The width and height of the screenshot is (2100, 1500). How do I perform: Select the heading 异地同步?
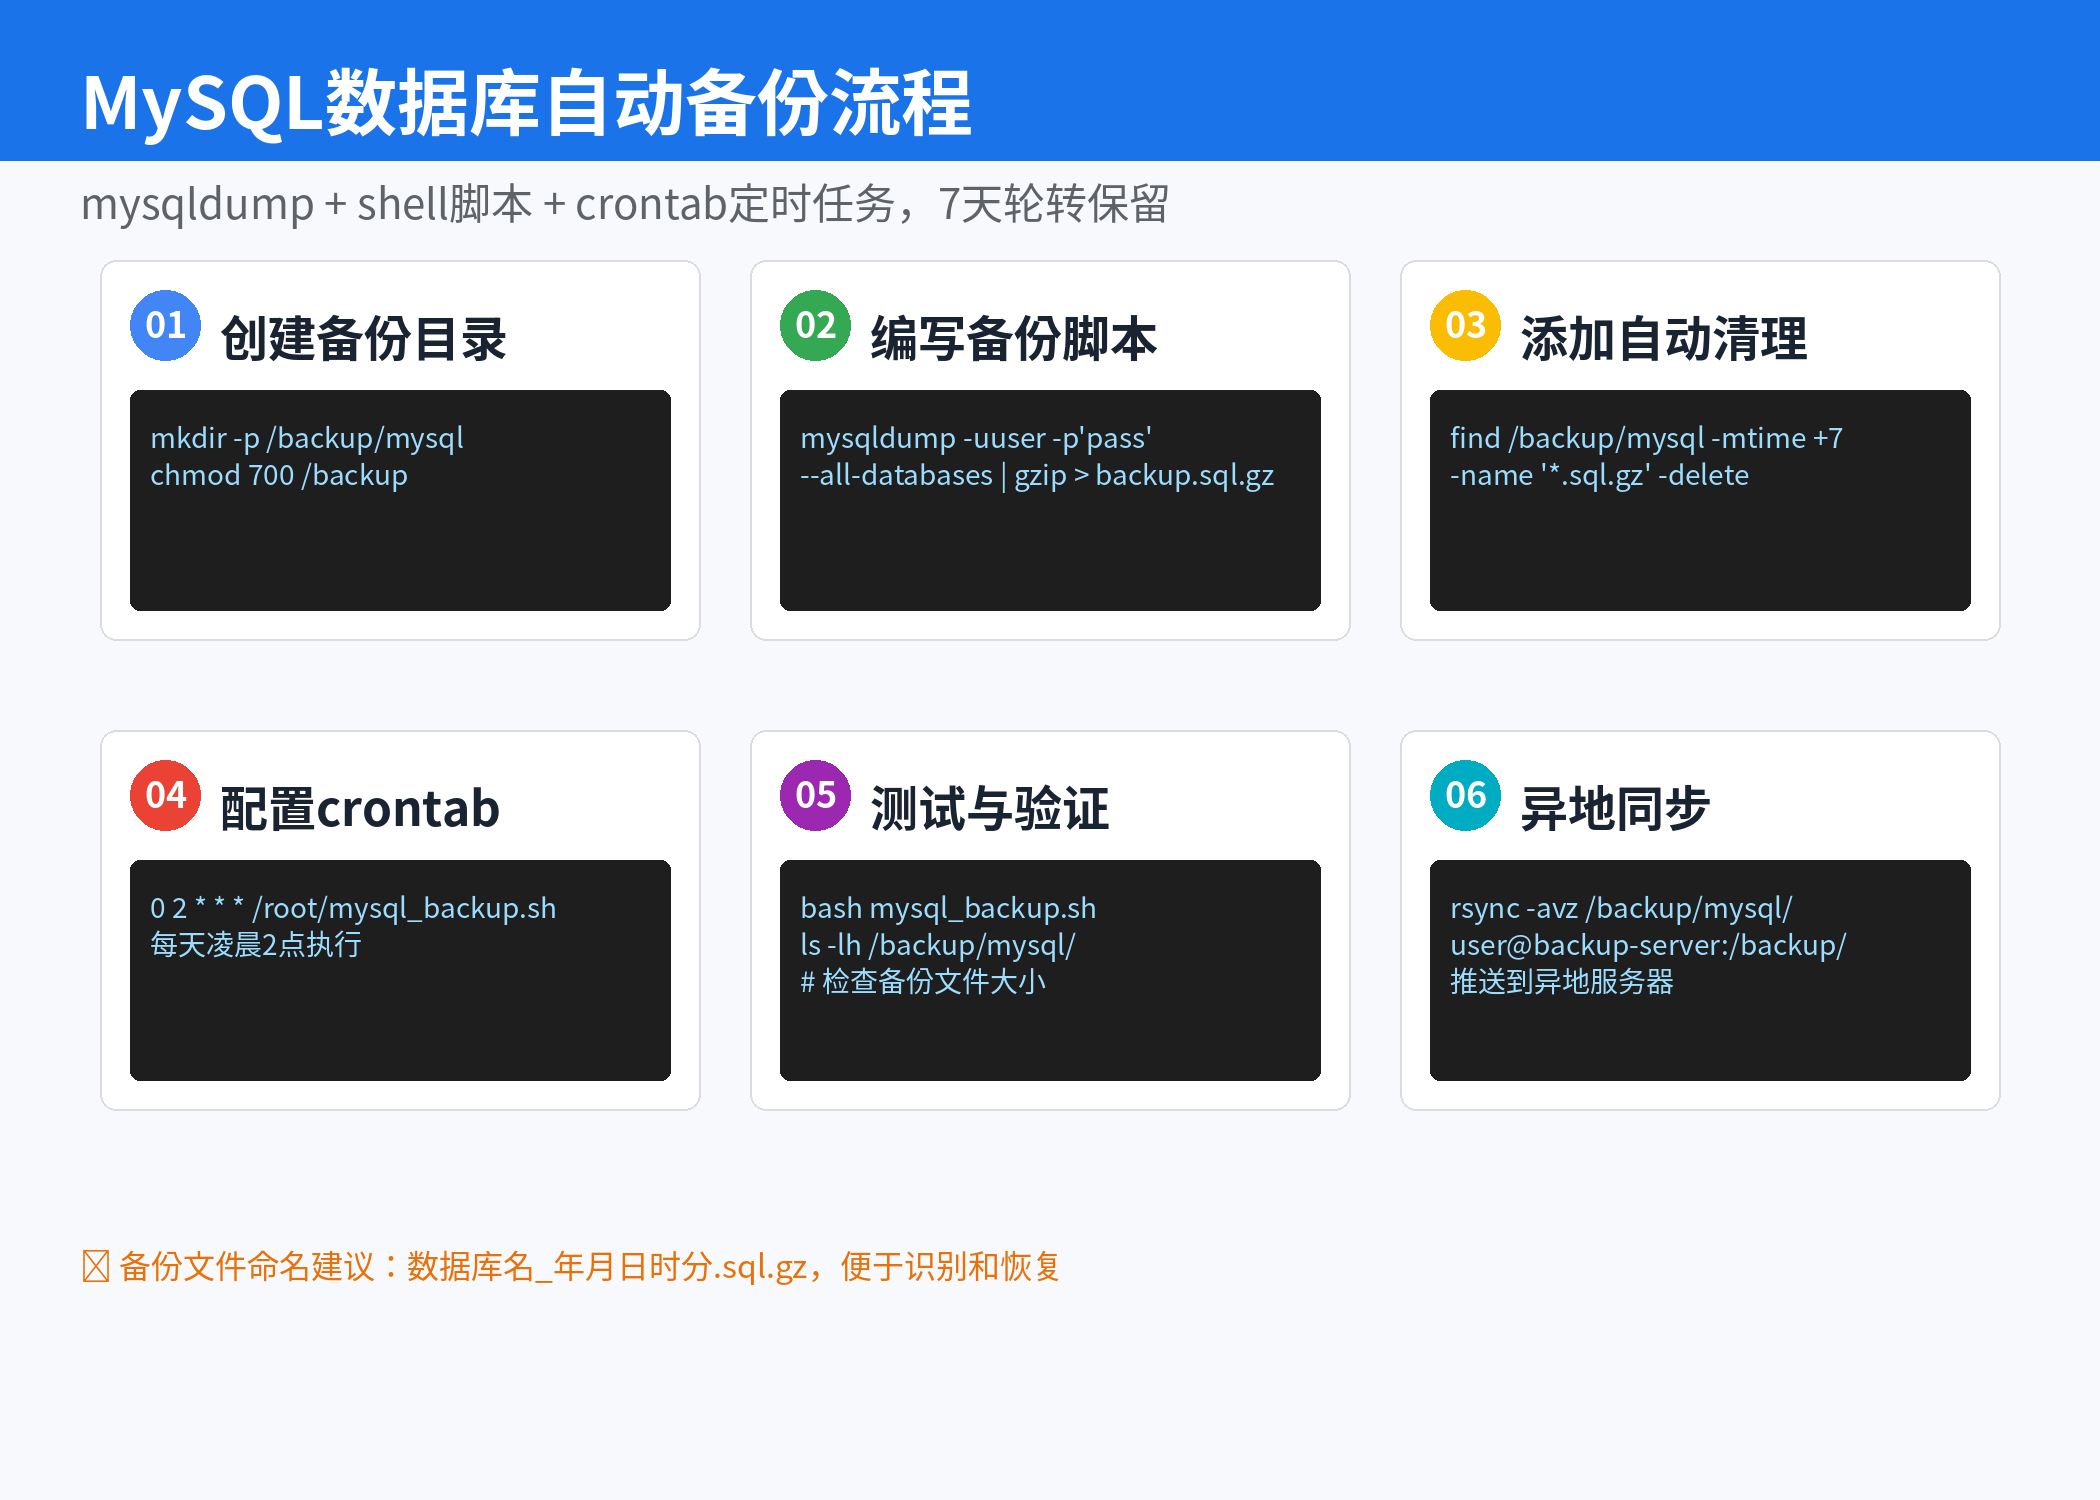1615,808
